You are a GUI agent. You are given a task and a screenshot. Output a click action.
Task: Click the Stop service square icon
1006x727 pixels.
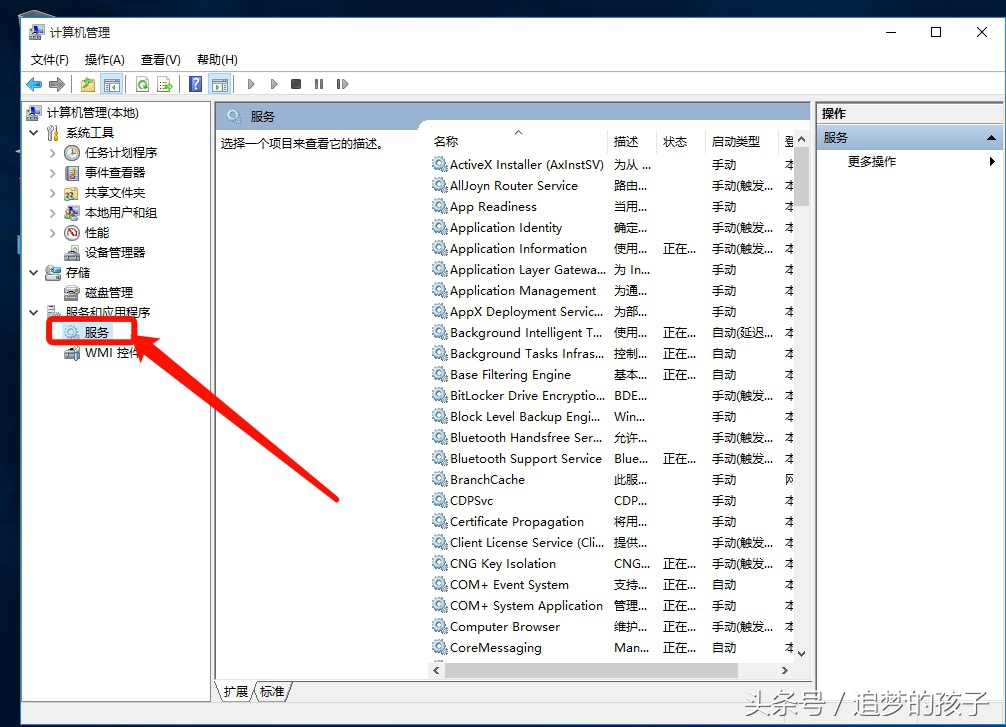pyautogui.click(x=296, y=84)
